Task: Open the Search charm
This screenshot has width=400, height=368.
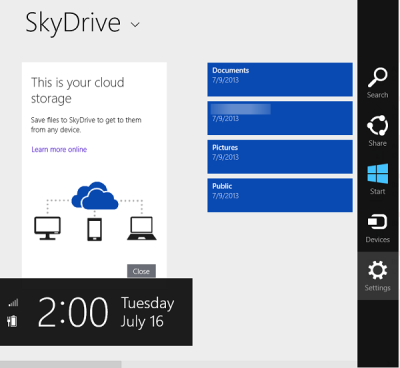Action: 378,83
